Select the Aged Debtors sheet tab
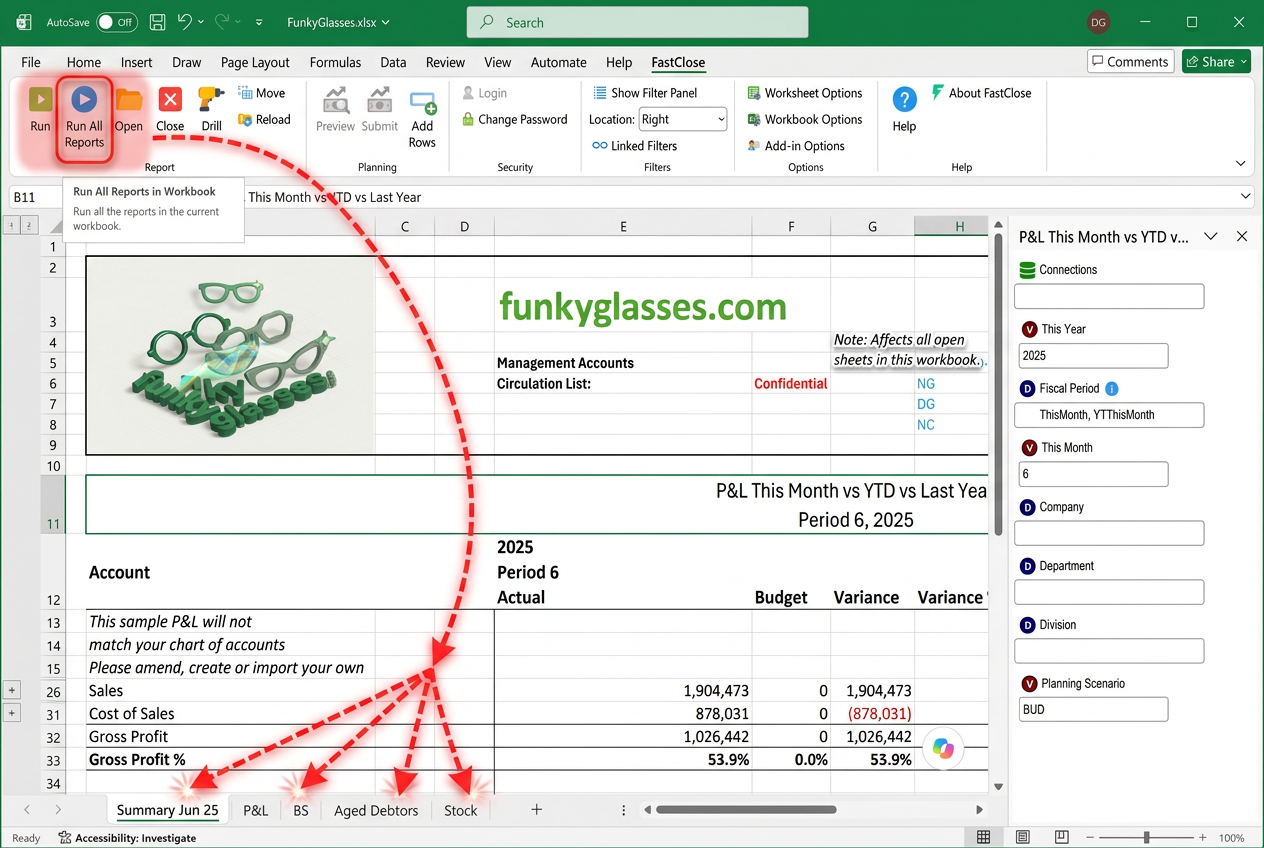The height and width of the screenshot is (848, 1264). [376, 810]
